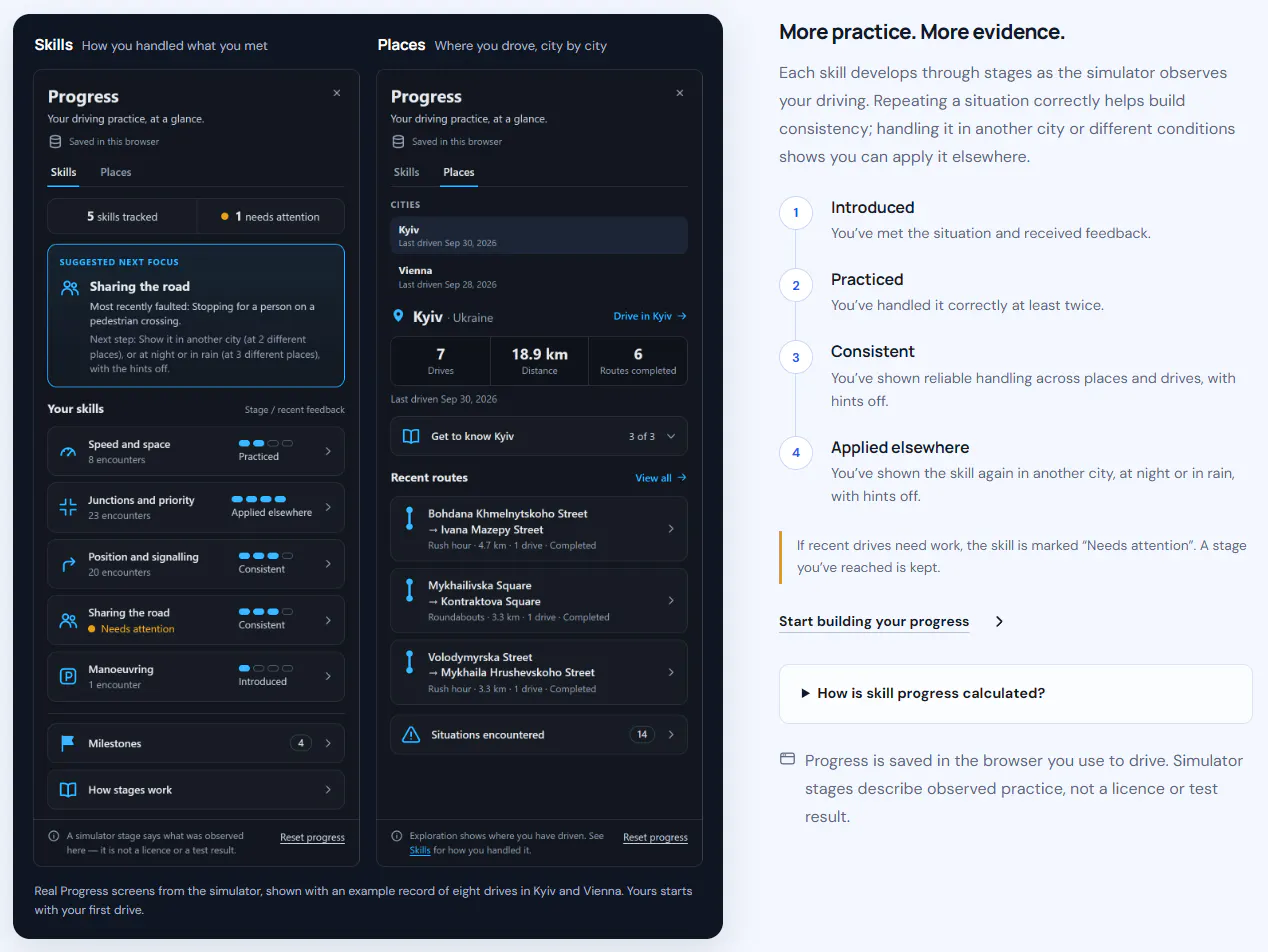Click the route icon for Bohdana Khmelnytskoho Street
Image resolution: width=1268 pixels, height=952 pixels.
[409, 518]
